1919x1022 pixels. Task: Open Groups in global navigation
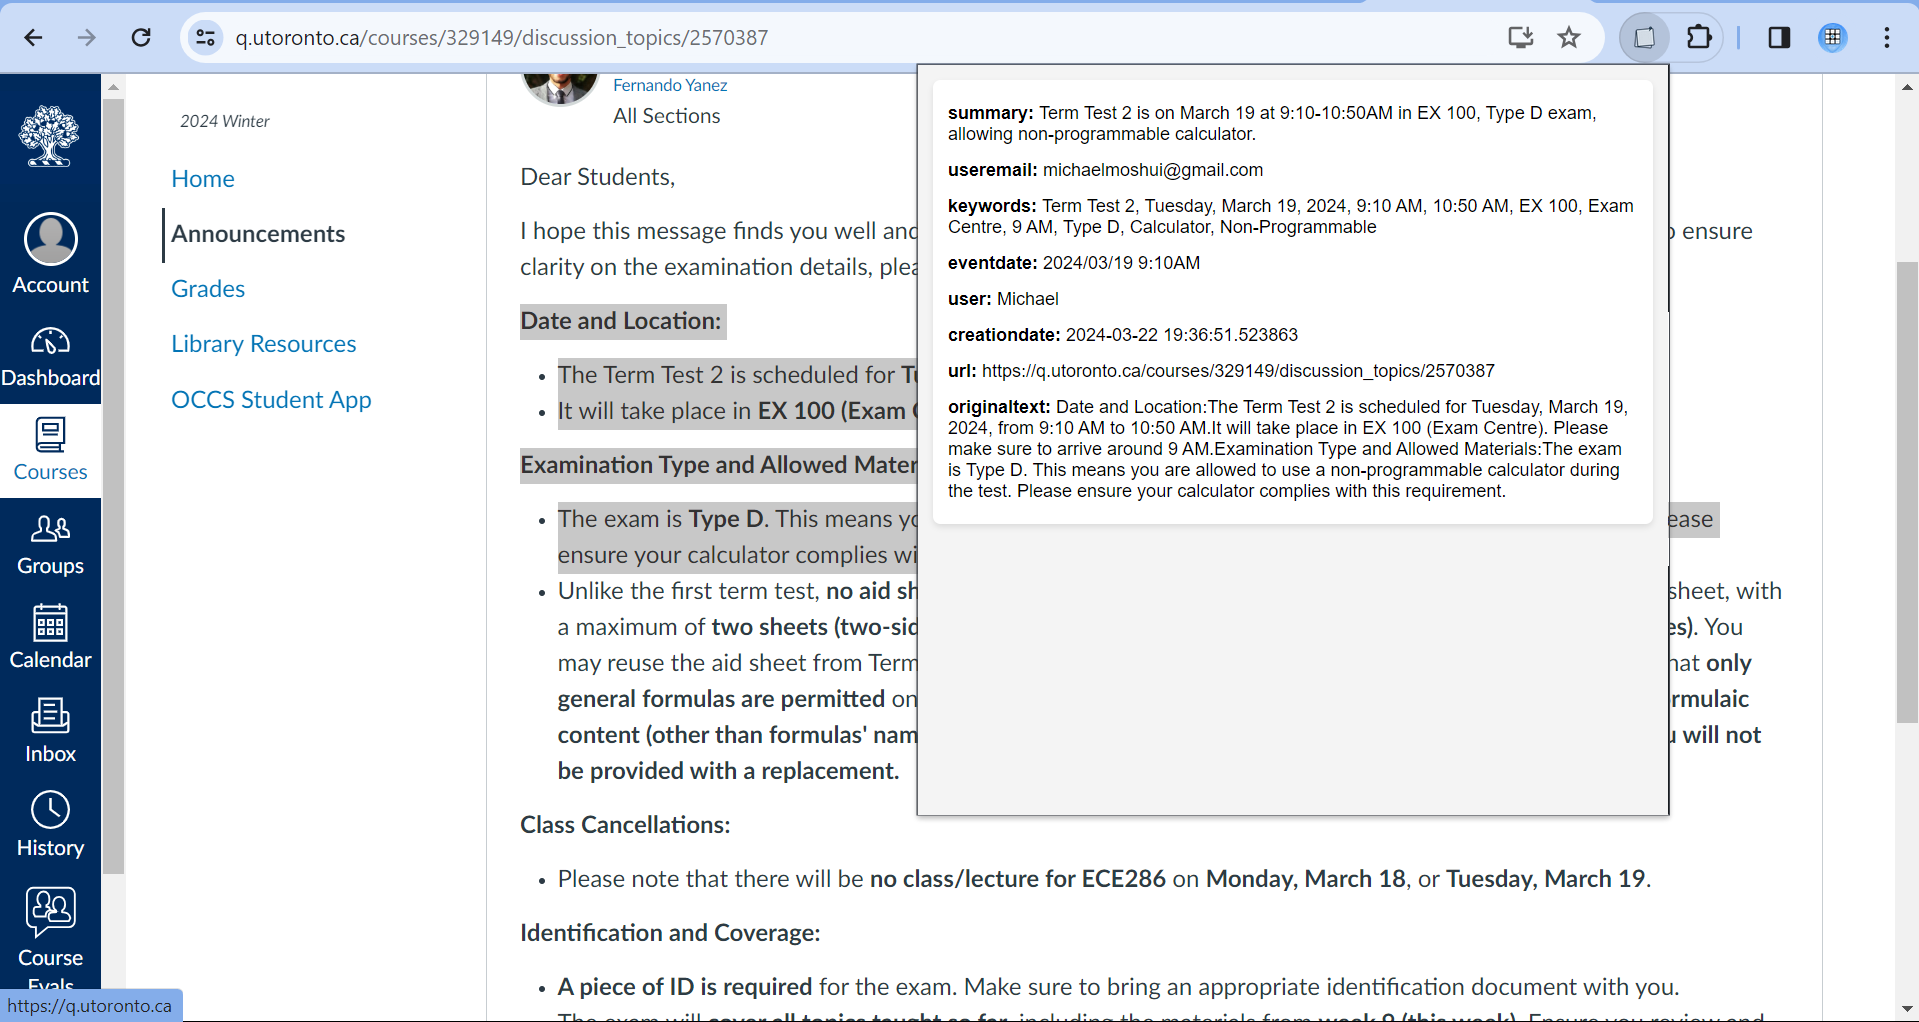50,545
